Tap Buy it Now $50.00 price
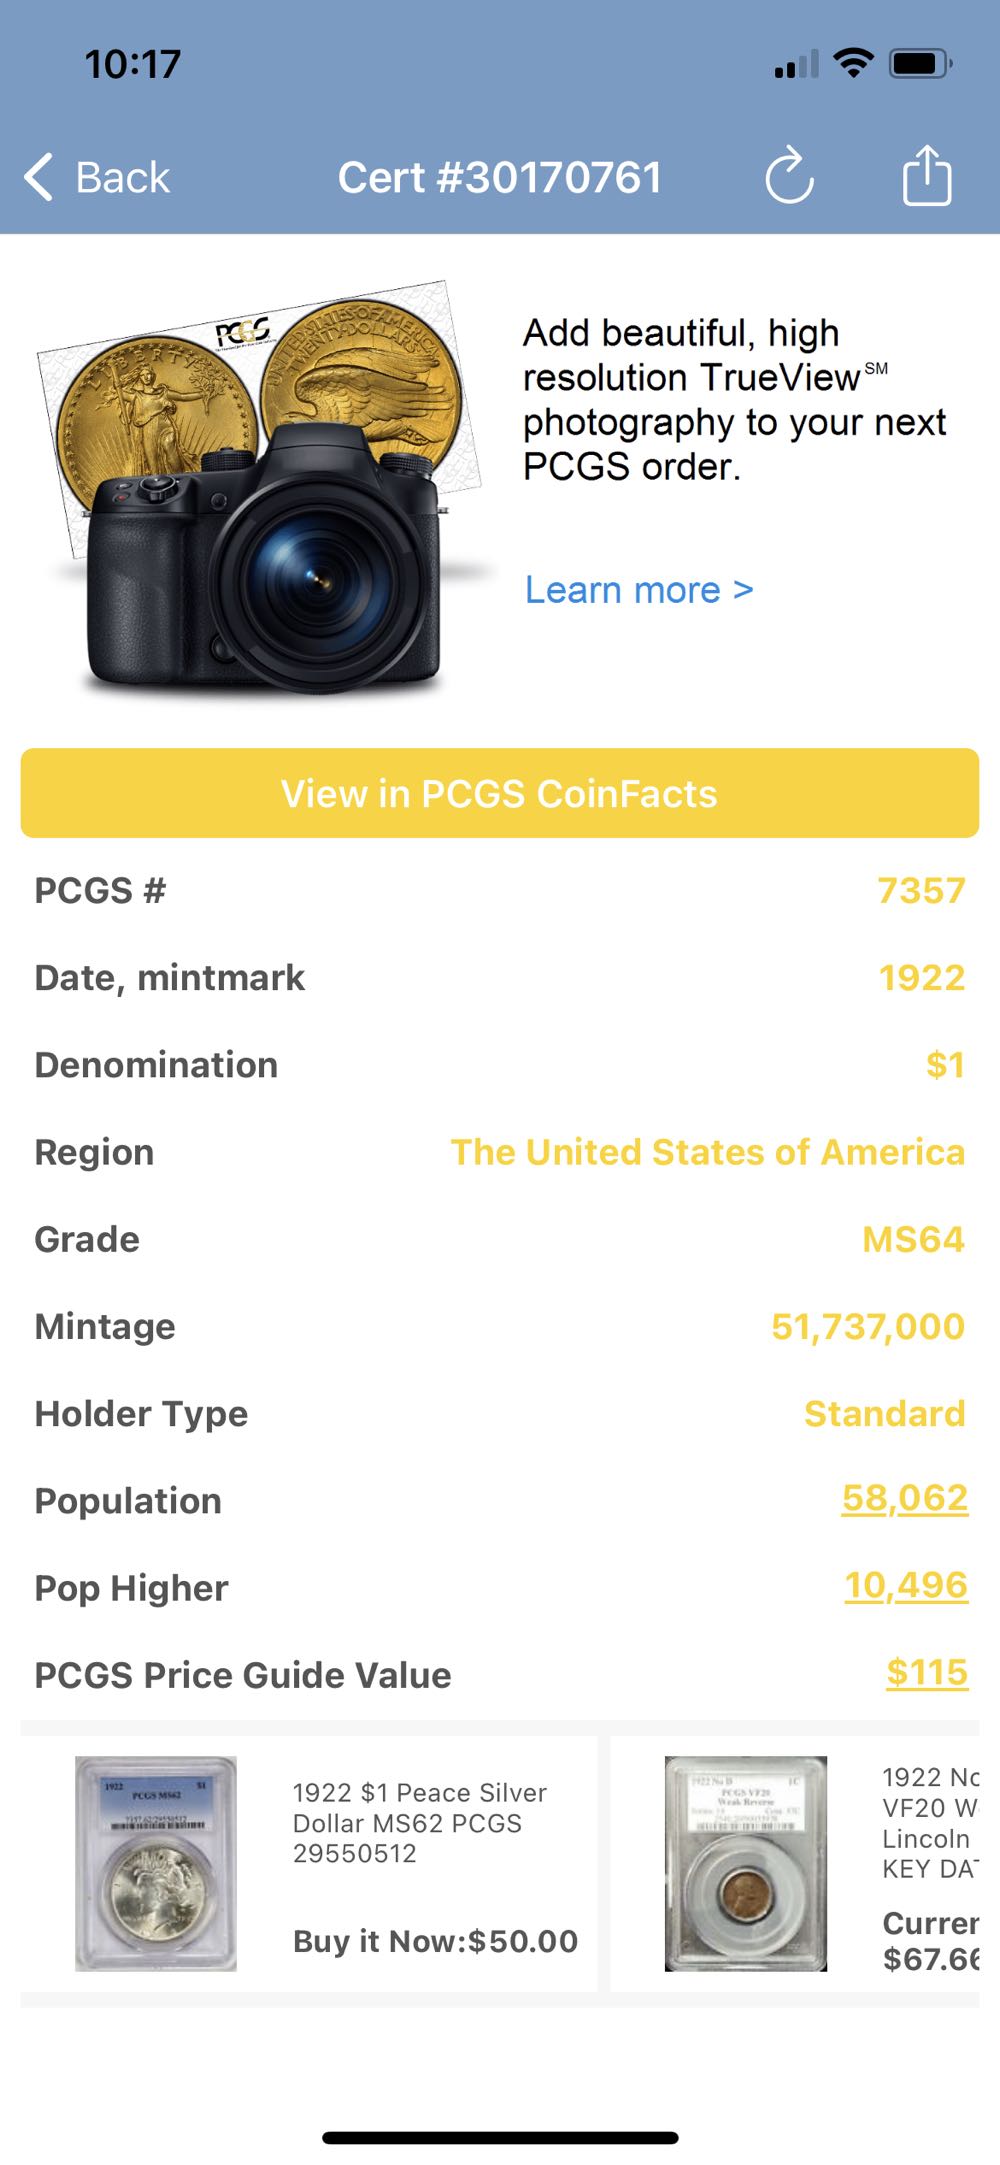This screenshot has width=1000, height=2165. [436, 1941]
